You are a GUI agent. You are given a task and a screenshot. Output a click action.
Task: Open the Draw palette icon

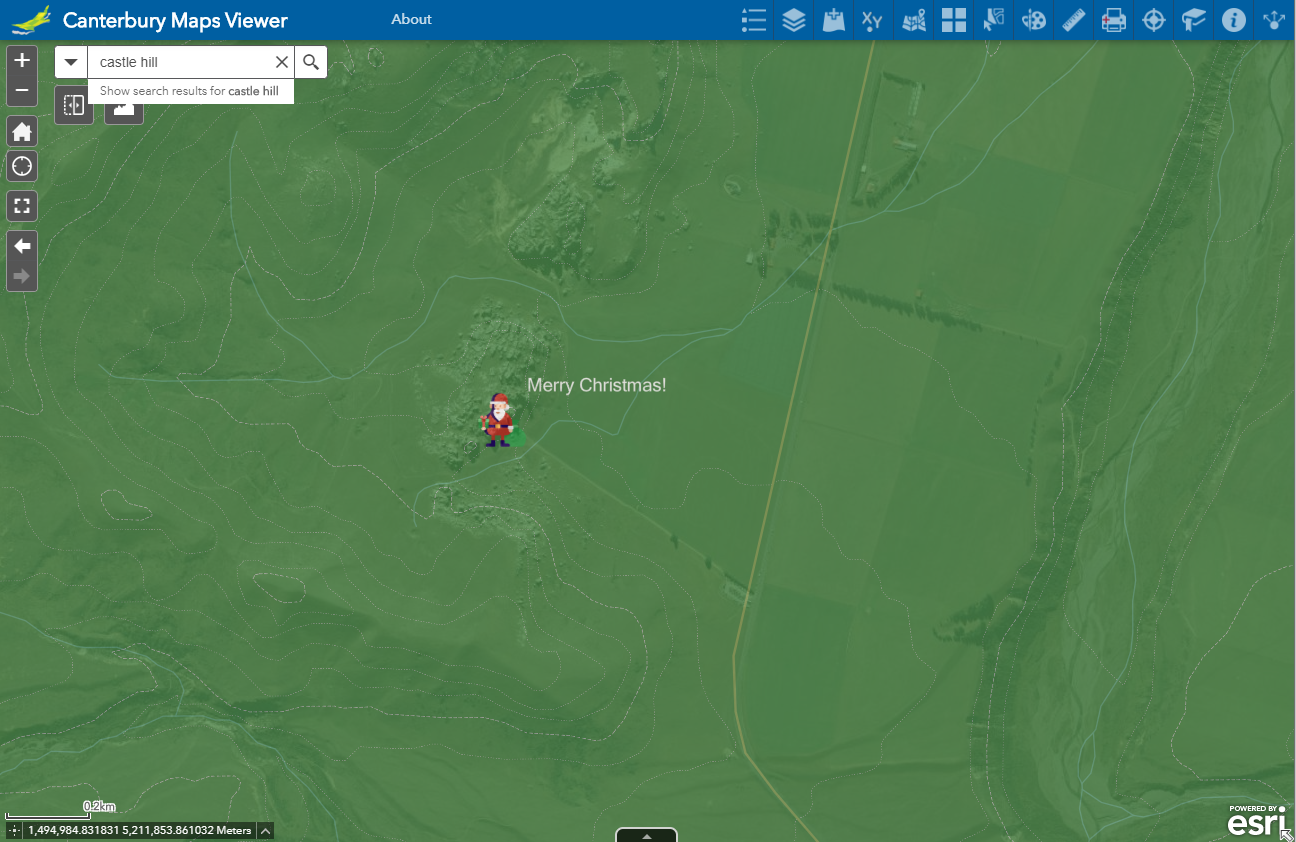(x=1034, y=20)
